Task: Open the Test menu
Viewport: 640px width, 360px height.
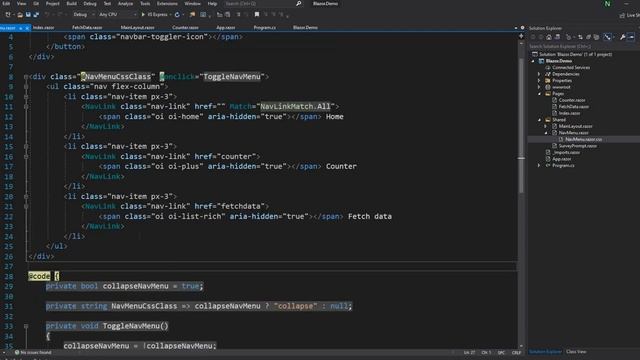Action: tap(107, 4)
